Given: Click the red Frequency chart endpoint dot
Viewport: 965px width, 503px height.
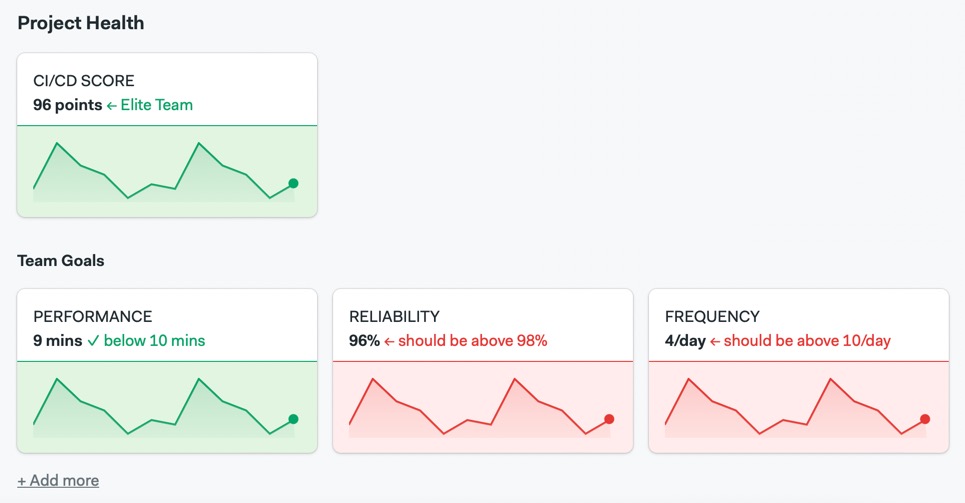Looking at the screenshot, I should click(x=925, y=419).
